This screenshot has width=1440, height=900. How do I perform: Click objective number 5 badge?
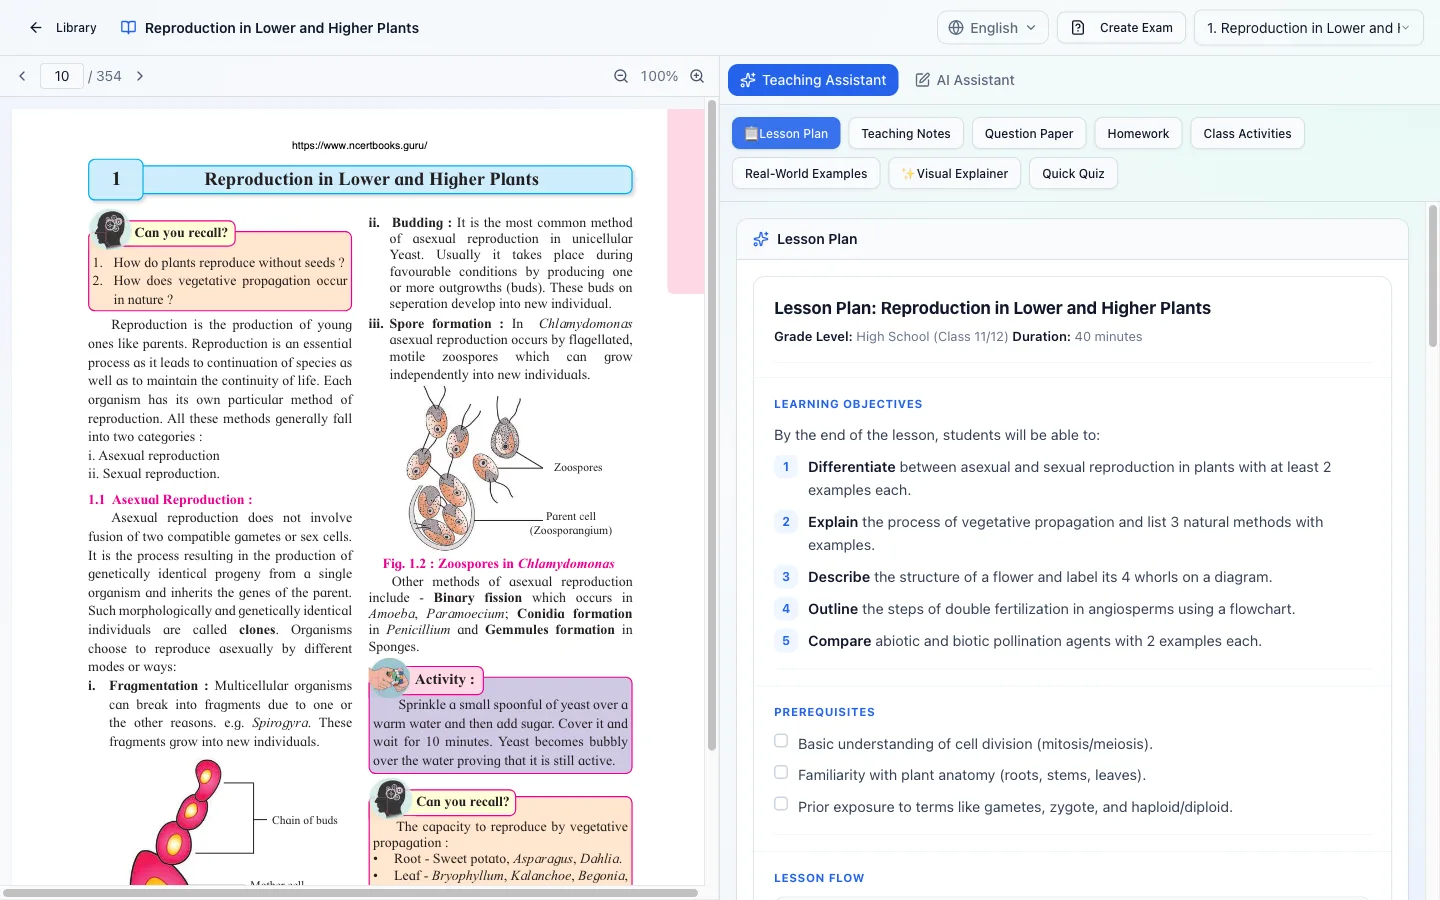tap(786, 641)
